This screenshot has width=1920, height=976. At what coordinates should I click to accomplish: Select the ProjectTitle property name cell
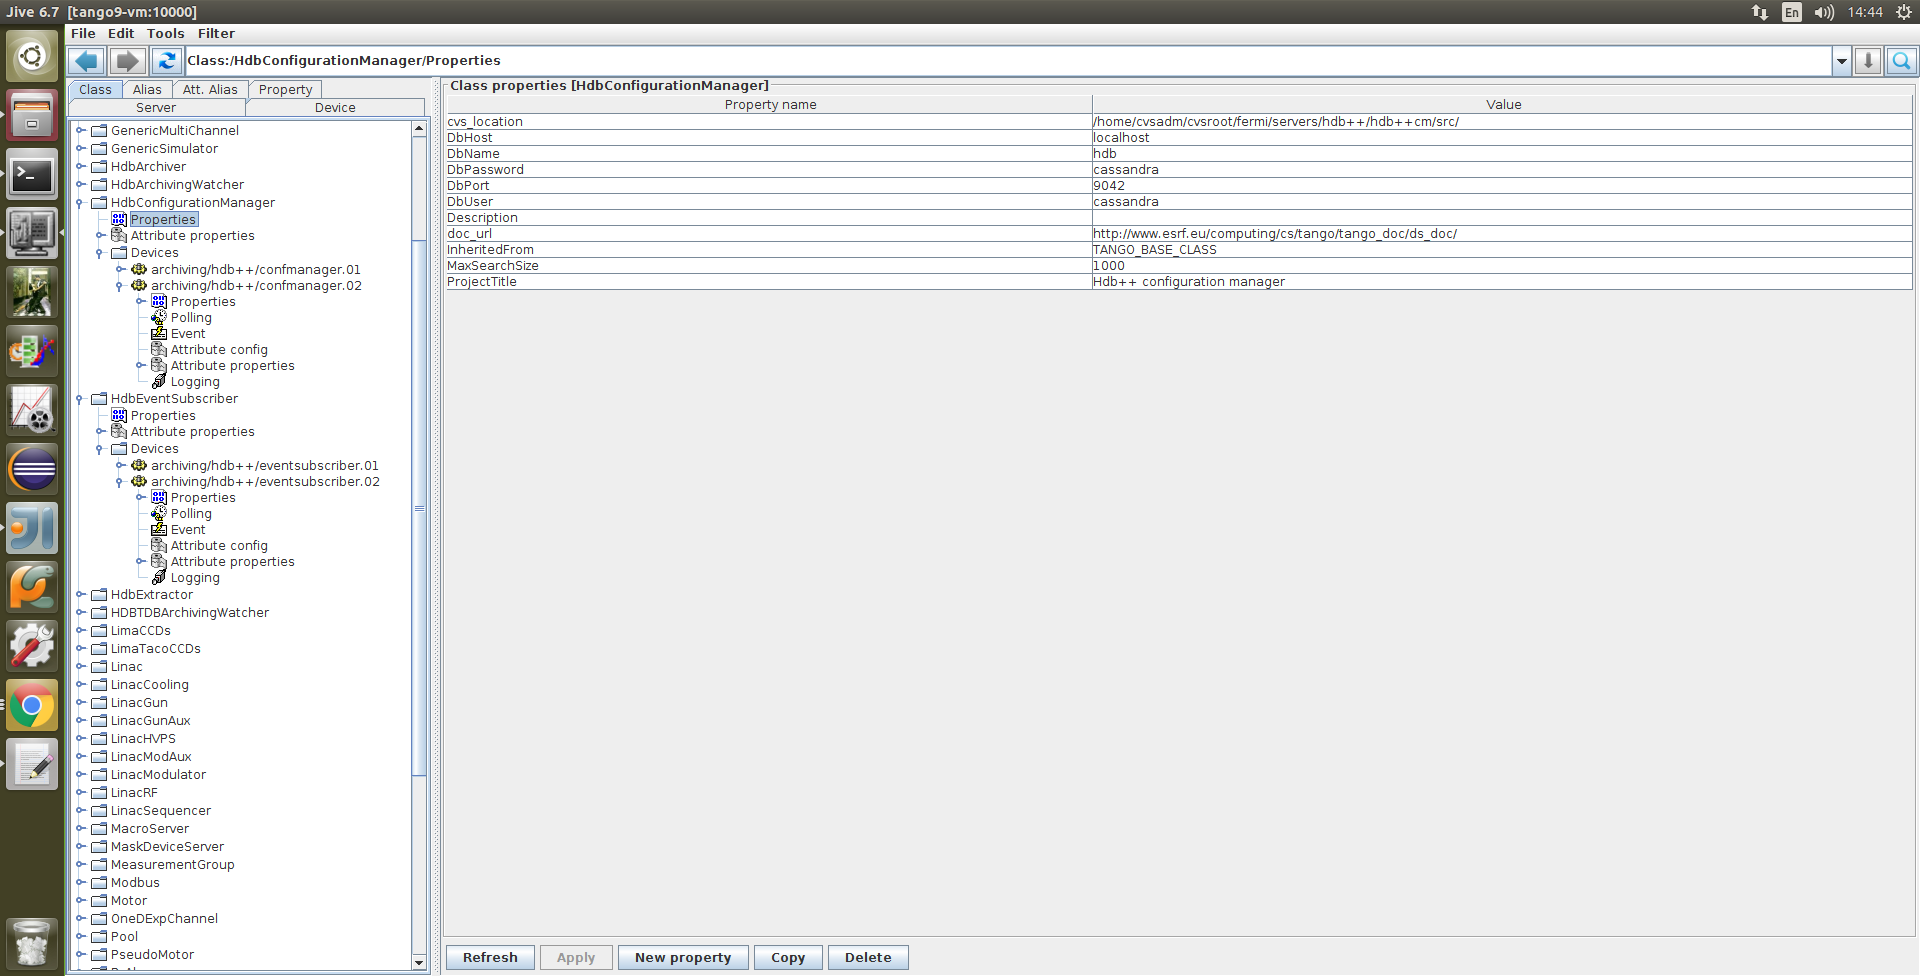tap(768, 282)
